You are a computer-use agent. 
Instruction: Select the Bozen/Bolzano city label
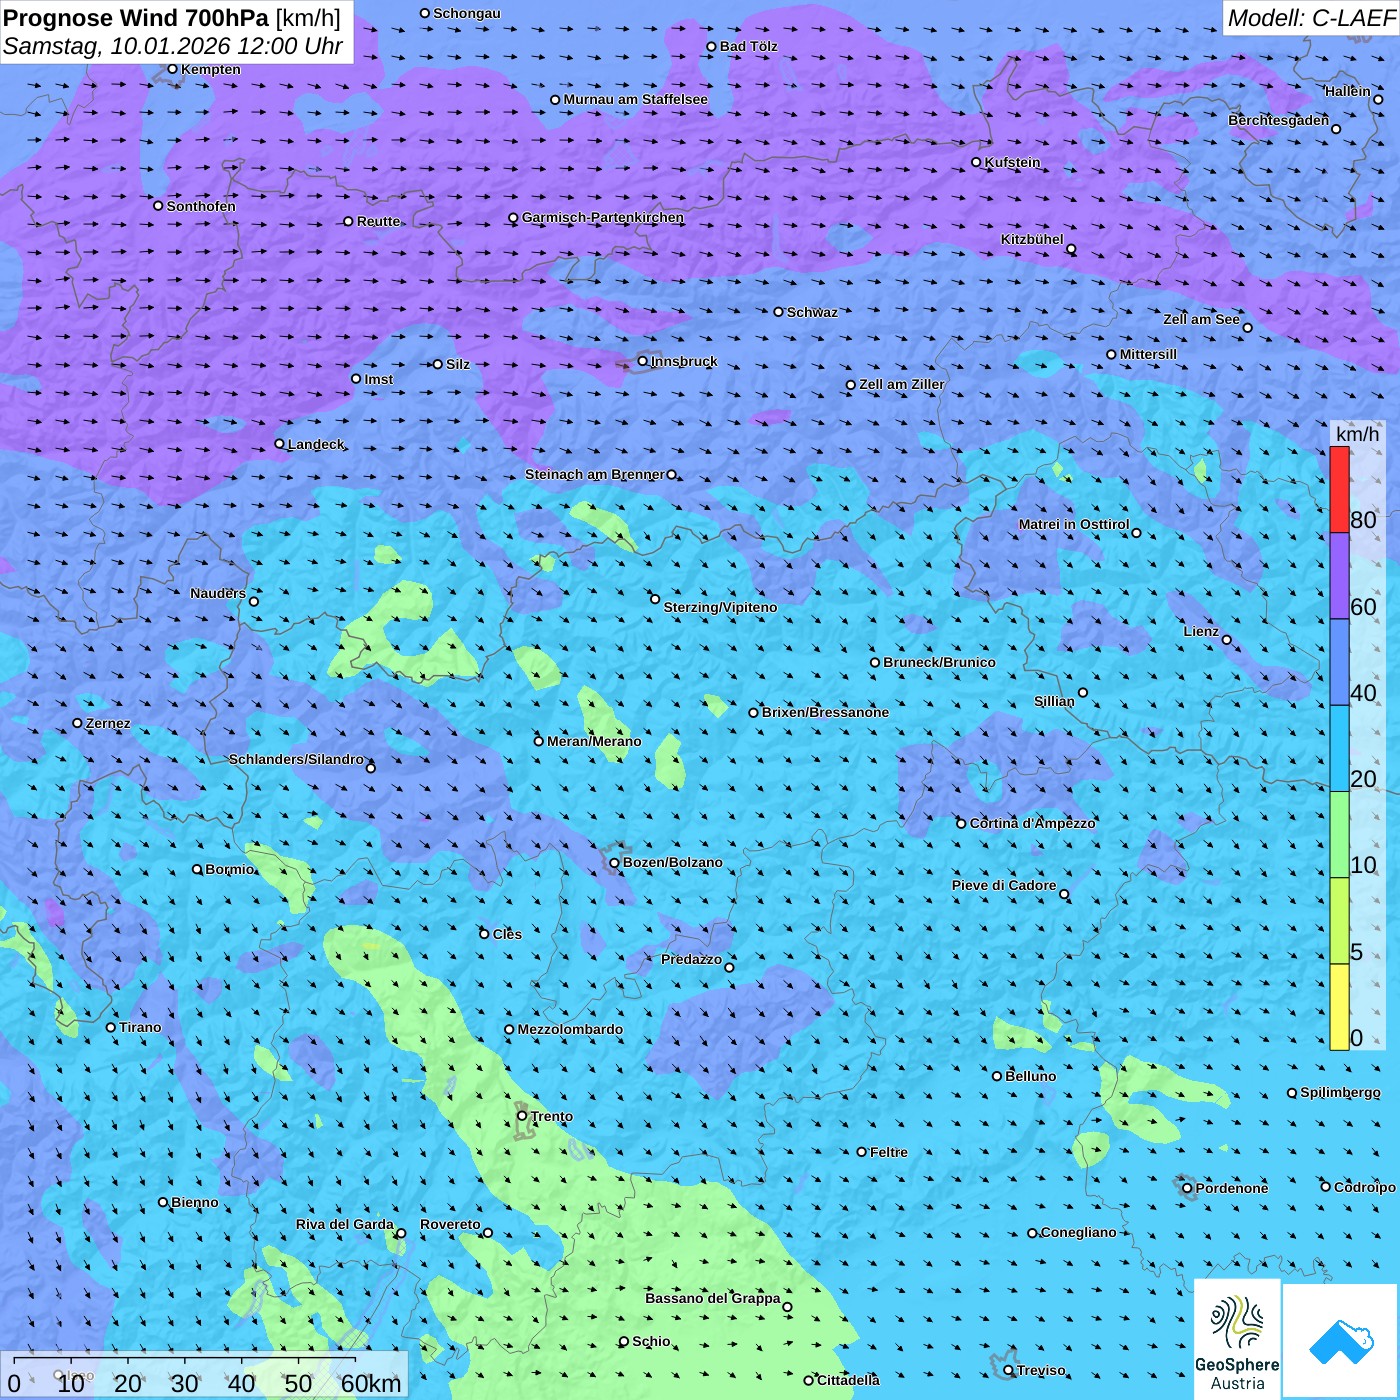[672, 862]
